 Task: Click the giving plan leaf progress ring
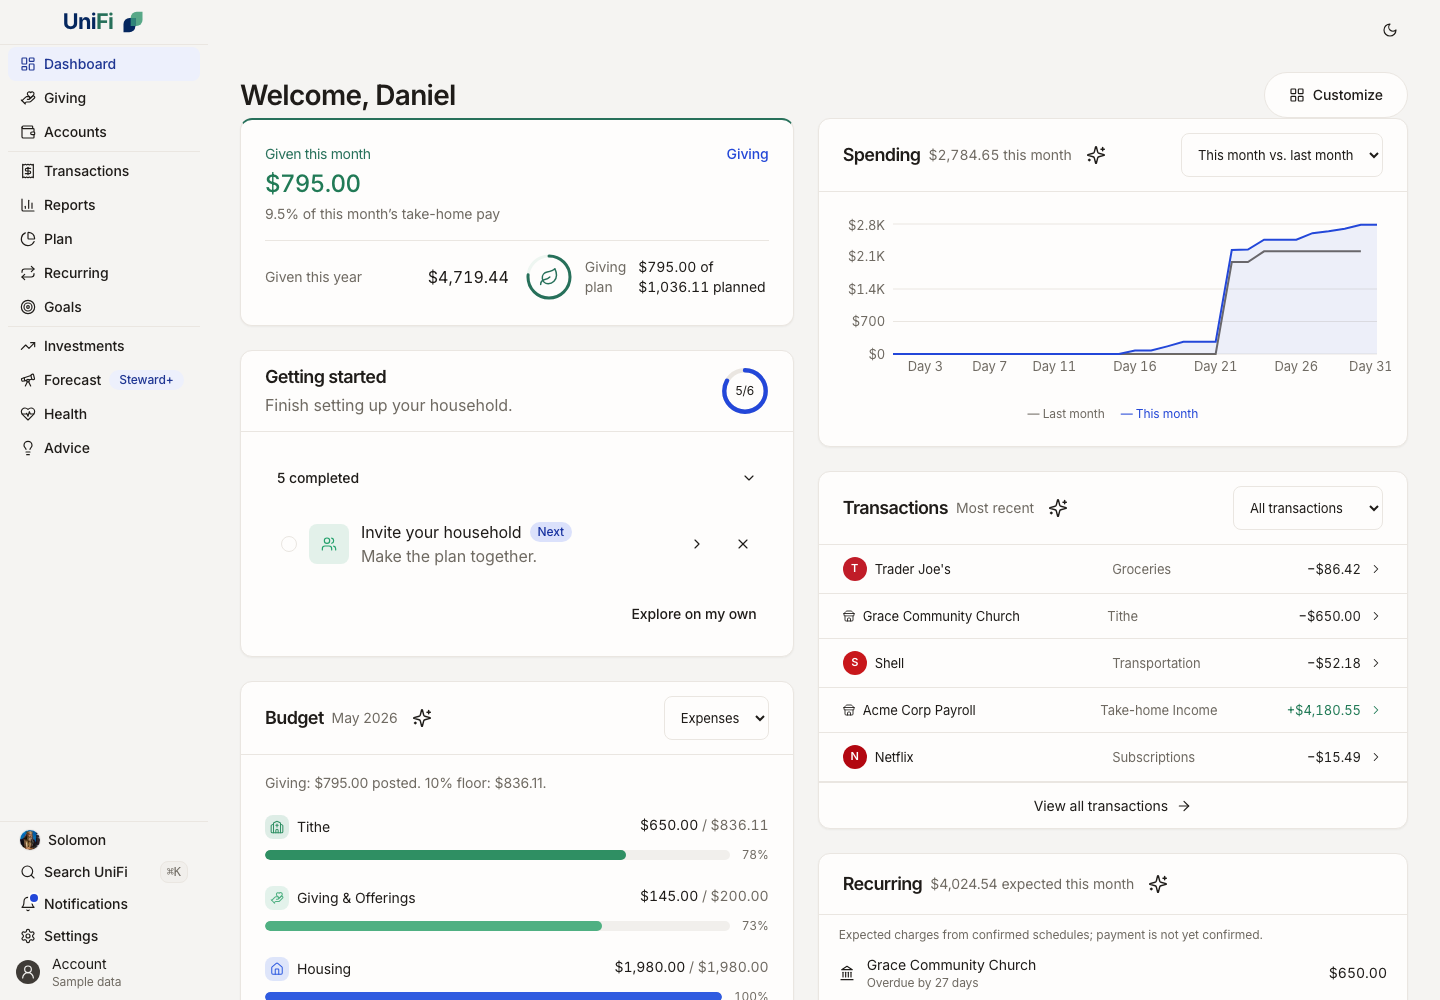(549, 277)
